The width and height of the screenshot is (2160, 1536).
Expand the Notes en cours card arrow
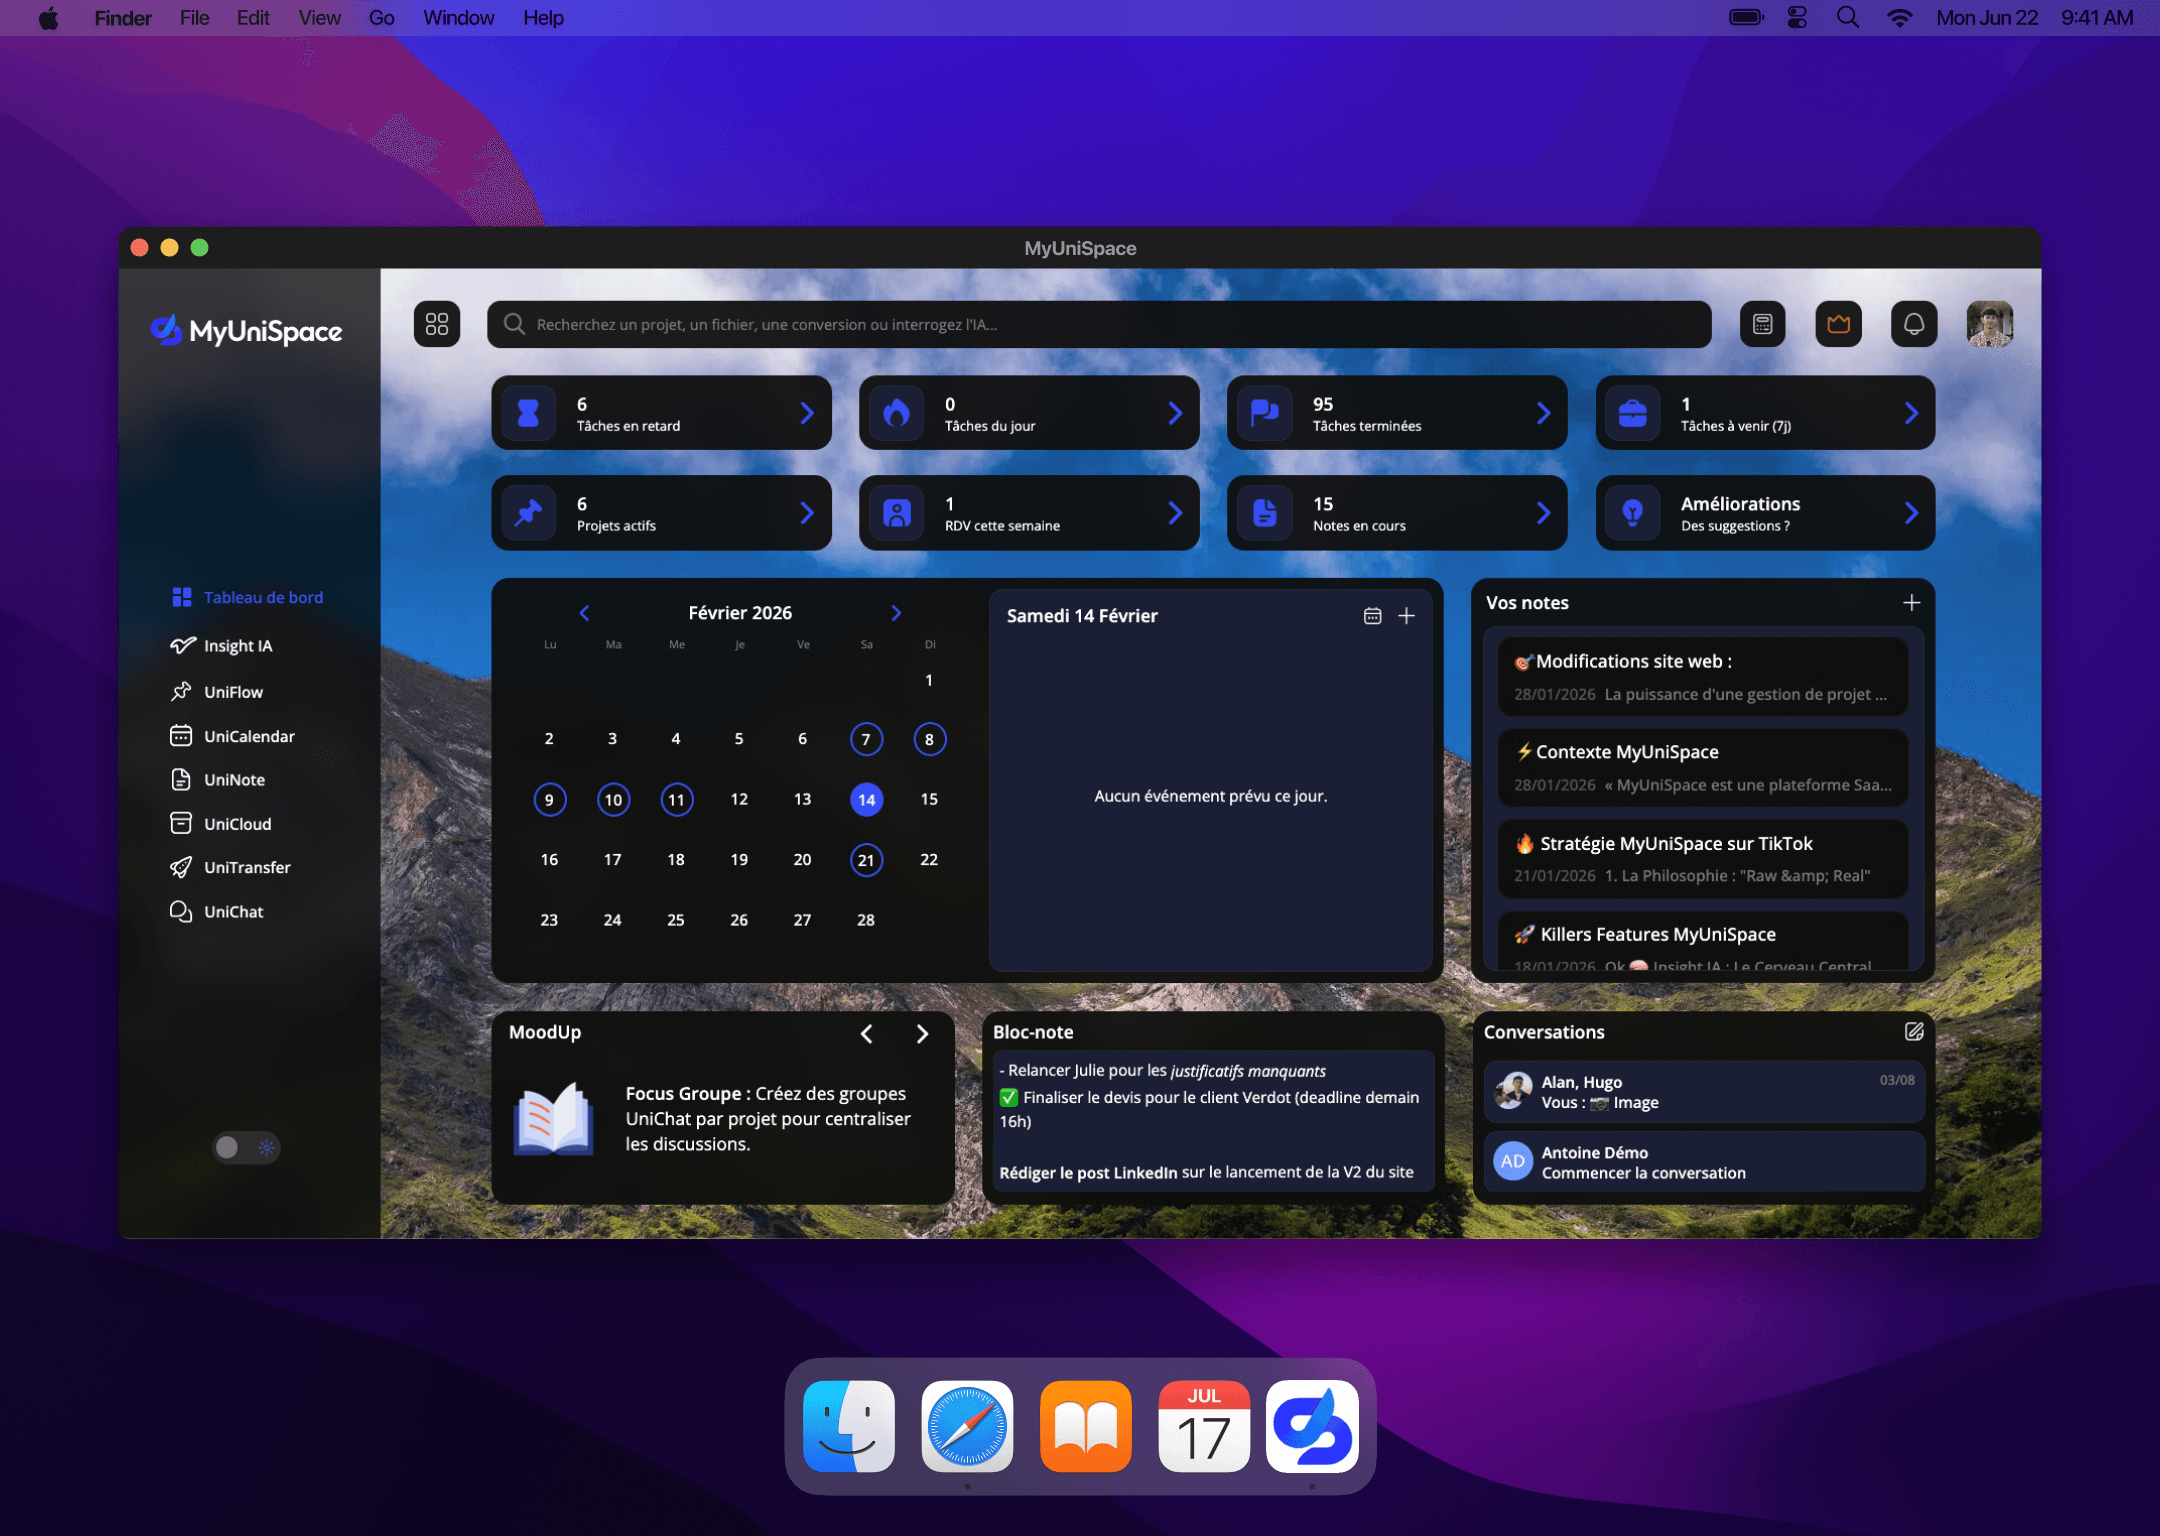[1543, 513]
